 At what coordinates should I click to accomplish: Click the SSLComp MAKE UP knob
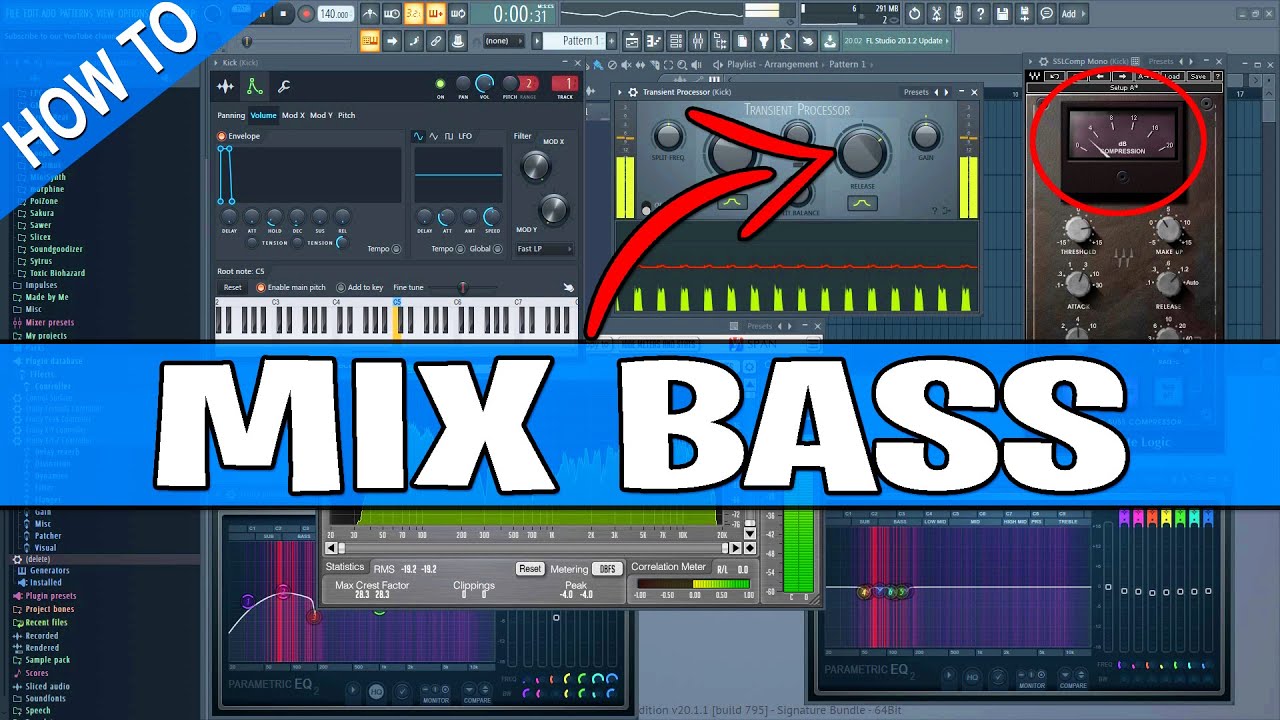pyautogui.click(x=1168, y=229)
